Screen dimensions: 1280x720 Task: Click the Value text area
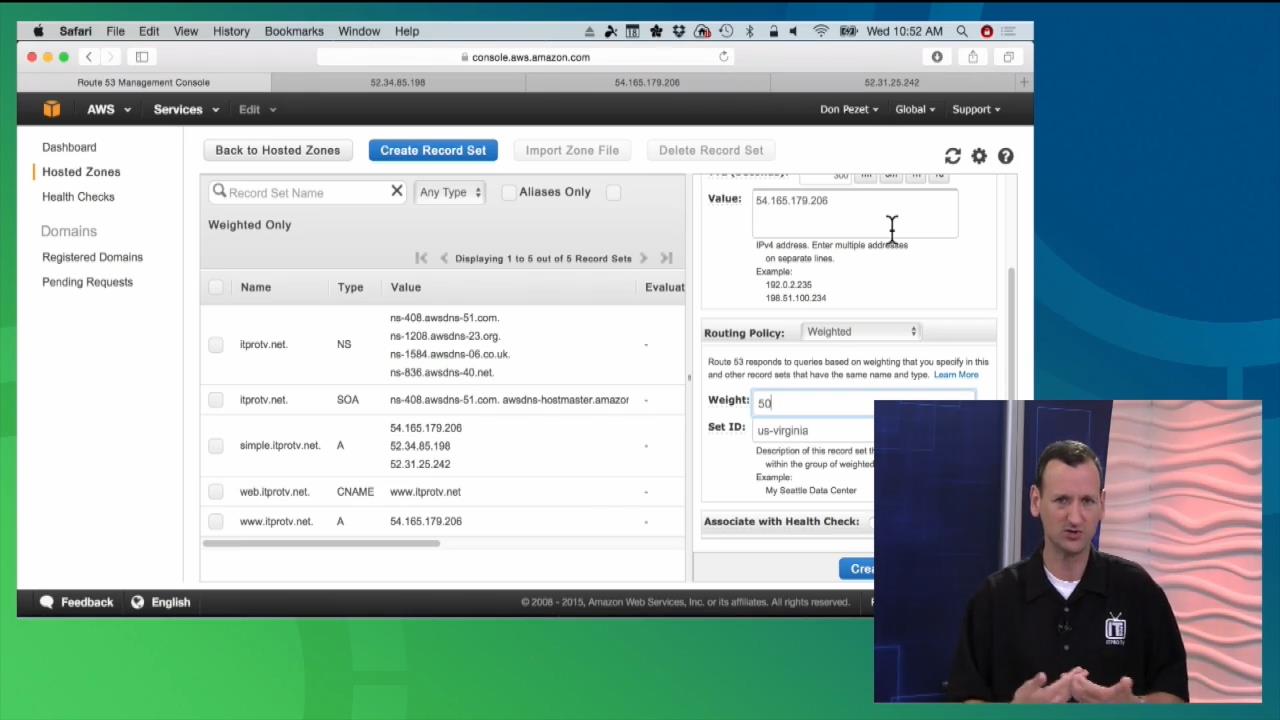(x=855, y=213)
